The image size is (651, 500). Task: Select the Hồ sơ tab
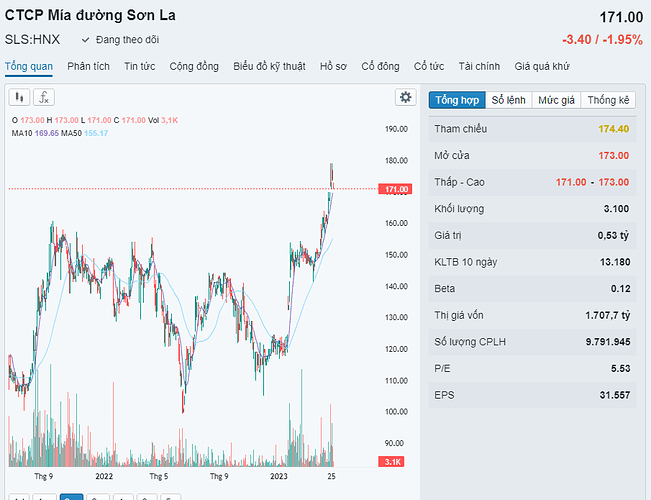pyautogui.click(x=333, y=66)
